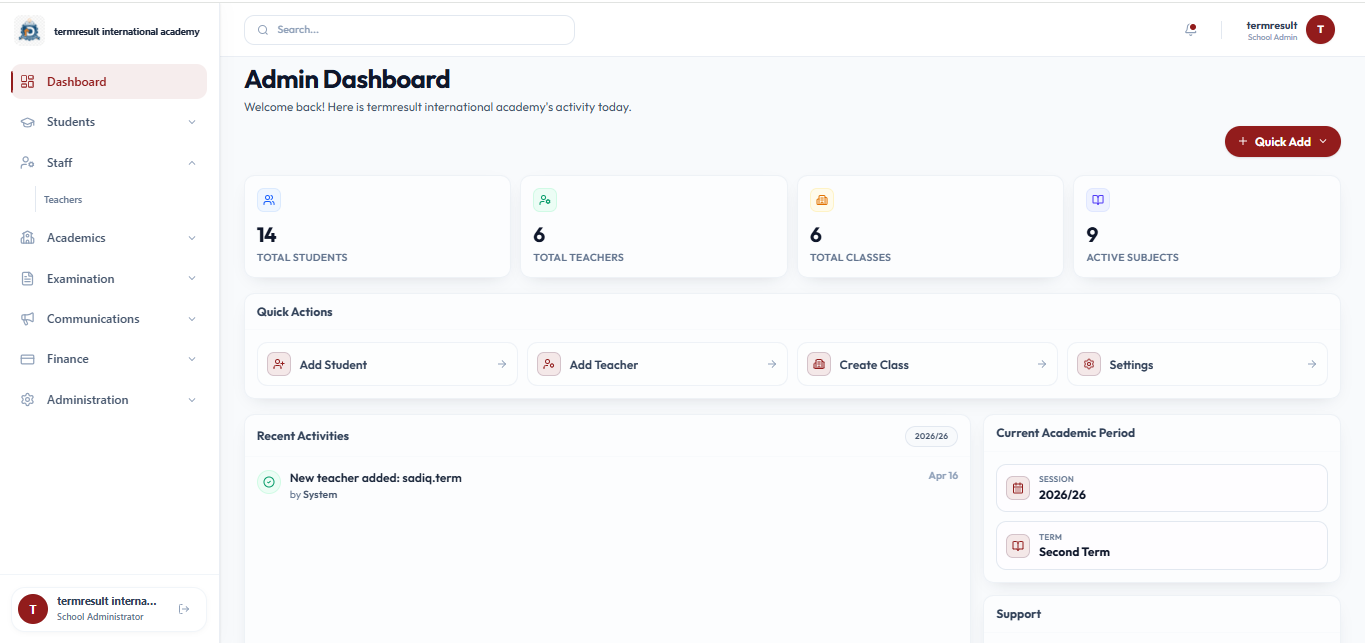Expand the Administration menu chevron
Viewport: 1365px width, 643px height.
[192, 400]
